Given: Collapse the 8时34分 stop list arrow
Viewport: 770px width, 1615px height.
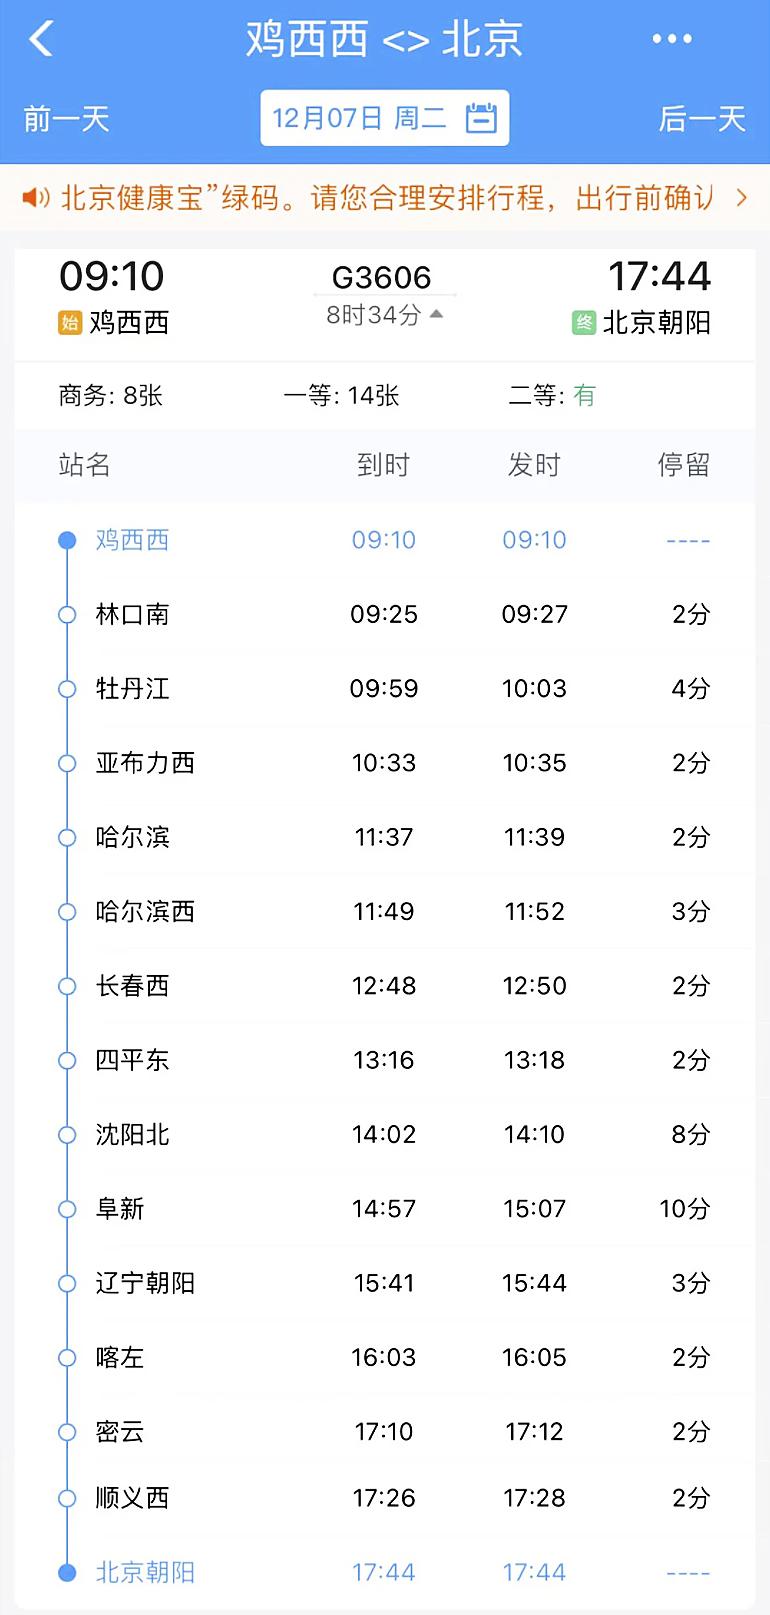Looking at the screenshot, I should pos(436,314).
